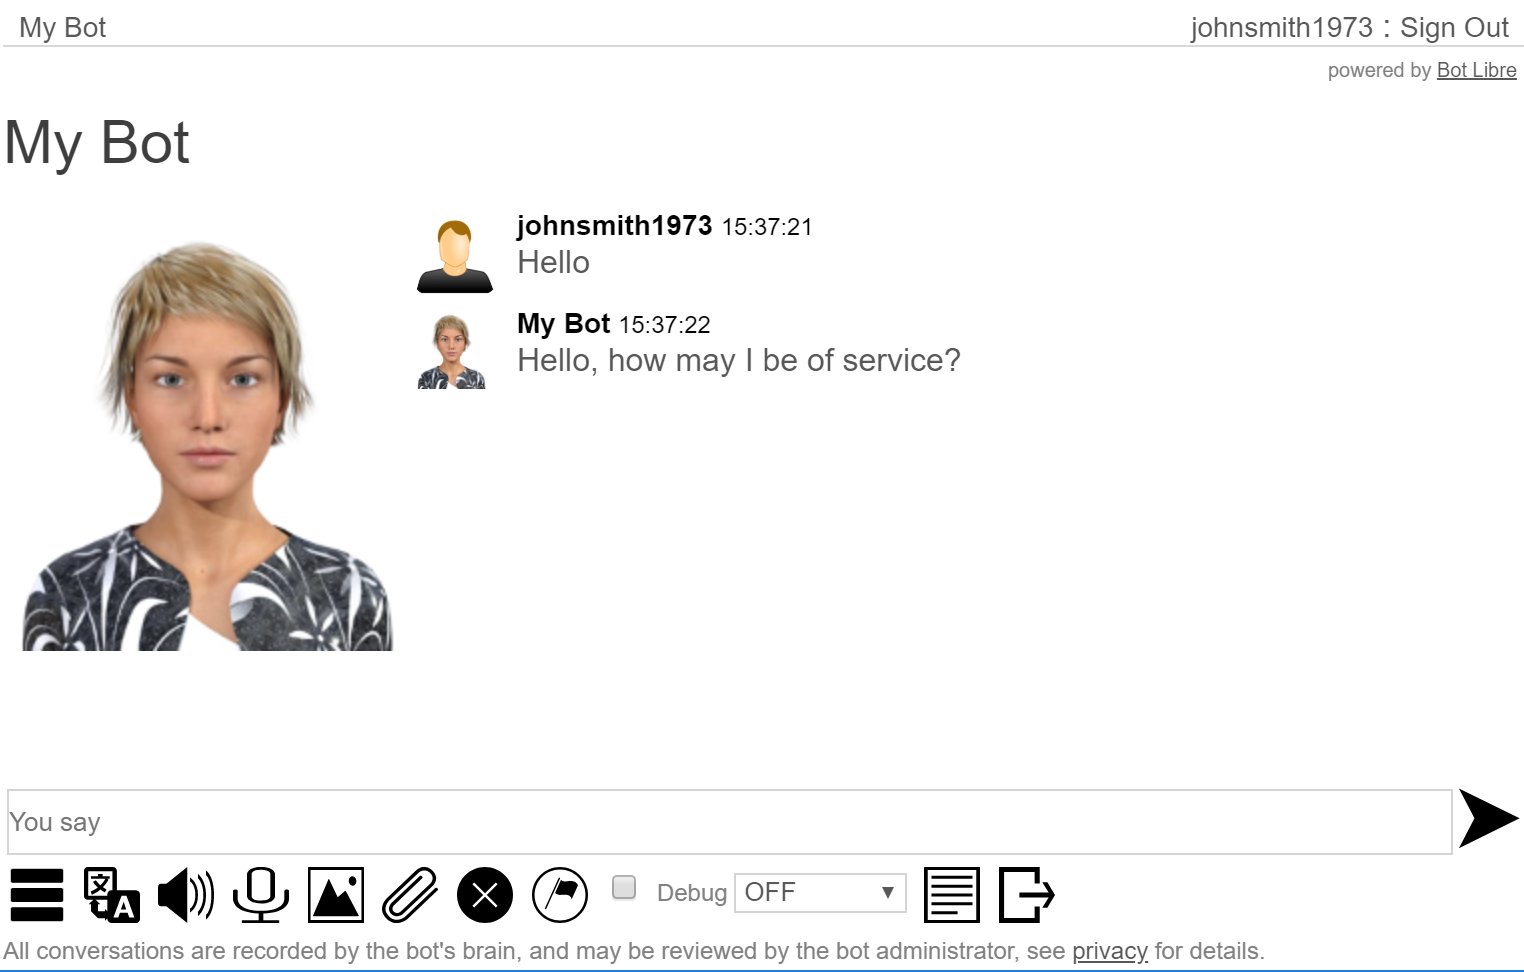The image size is (1524, 972).
Task: Click the large My Bot page title
Action: pos(97,143)
